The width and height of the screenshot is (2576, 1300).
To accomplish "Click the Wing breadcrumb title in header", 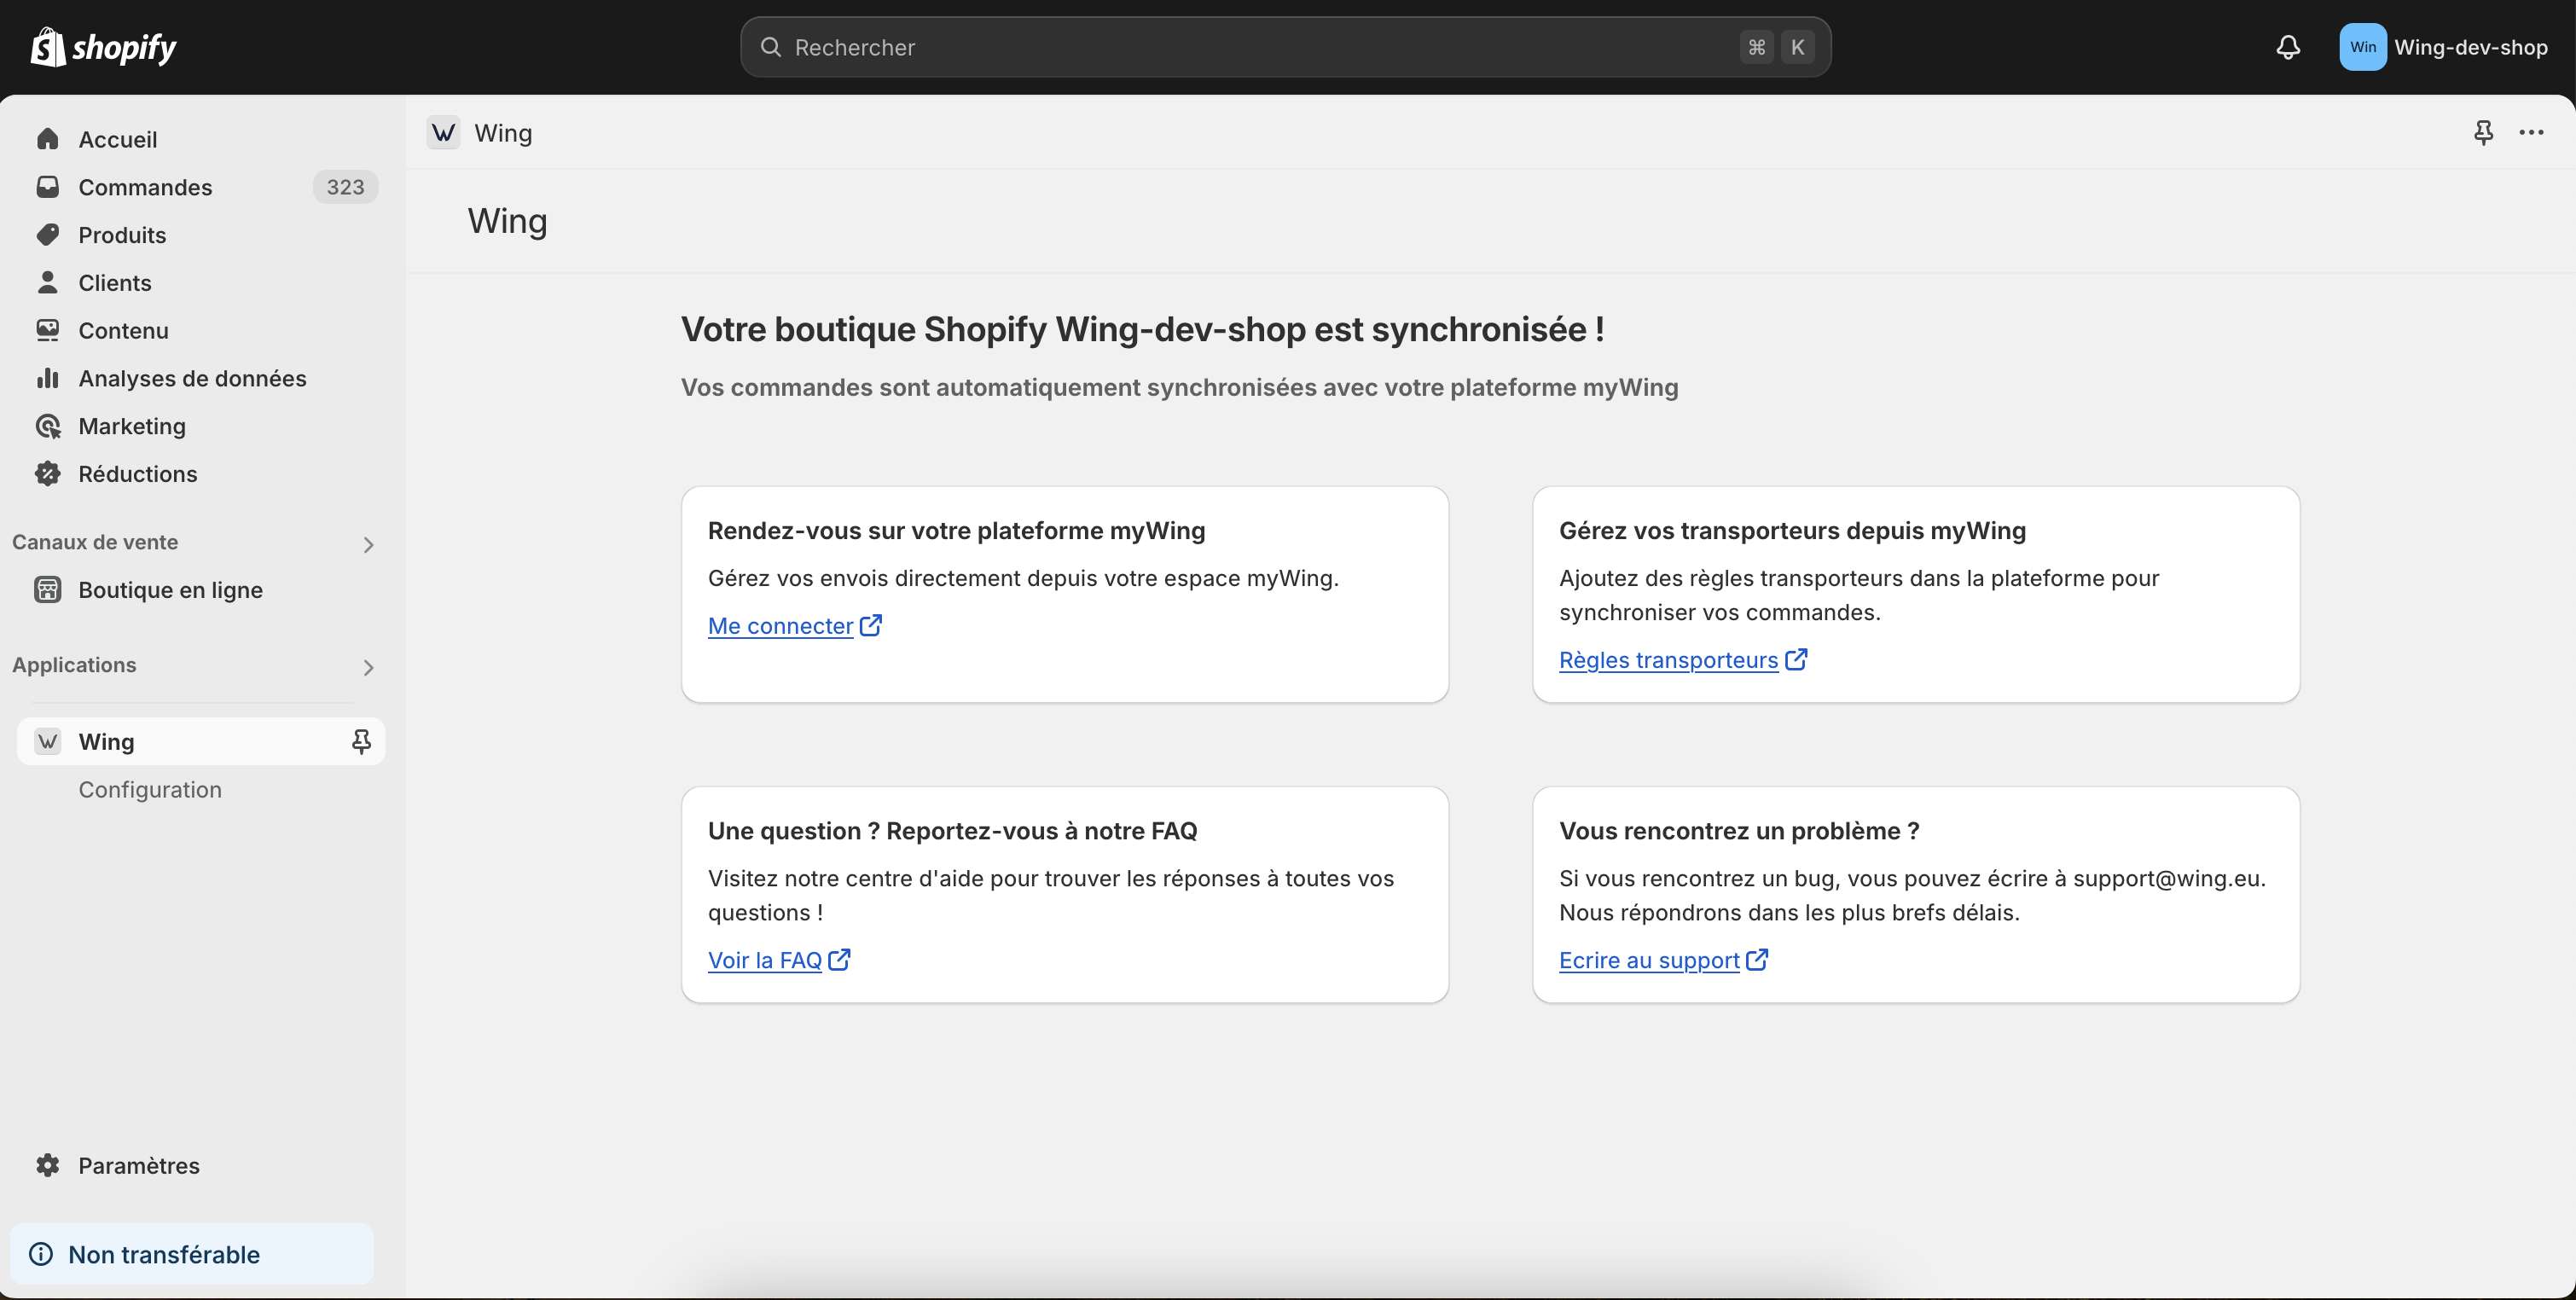I will pos(503,133).
